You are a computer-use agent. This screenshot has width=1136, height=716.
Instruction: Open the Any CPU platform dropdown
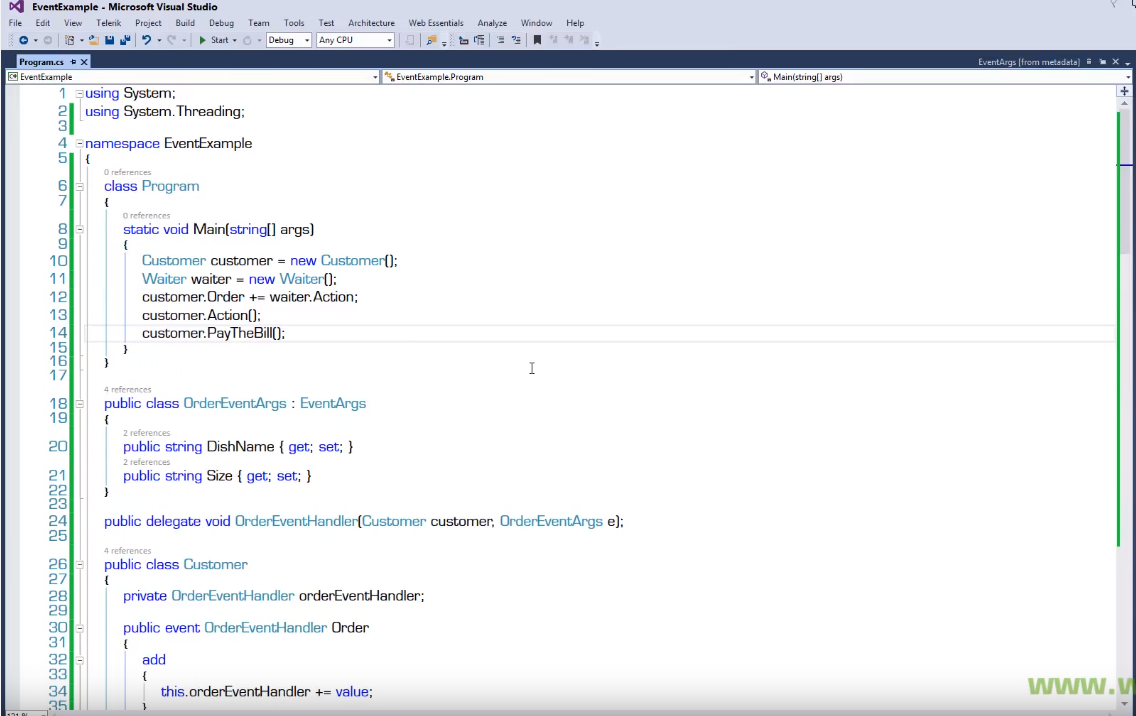[x=356, y=40]
